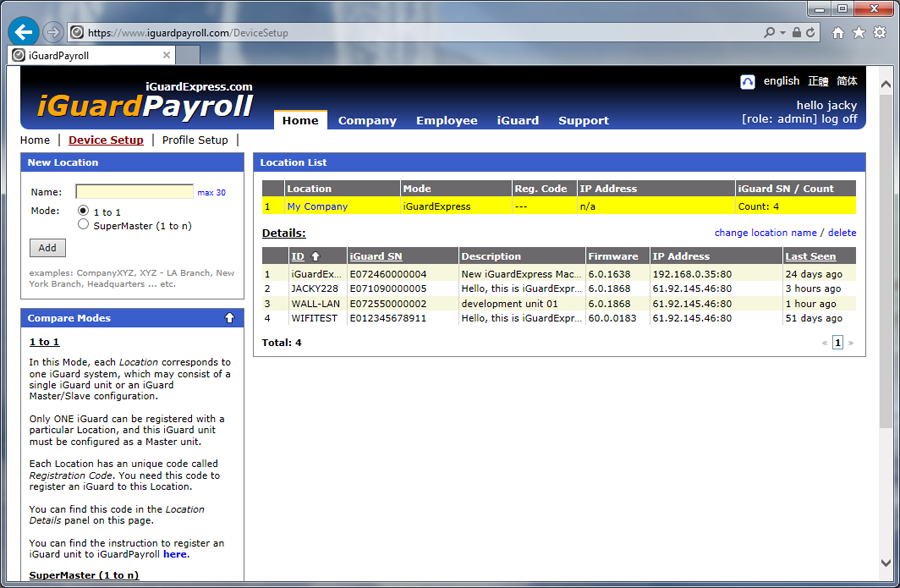Sort details by iGuard SN column
This screenshot has width=900, height=588.
(x=376, y=257)
